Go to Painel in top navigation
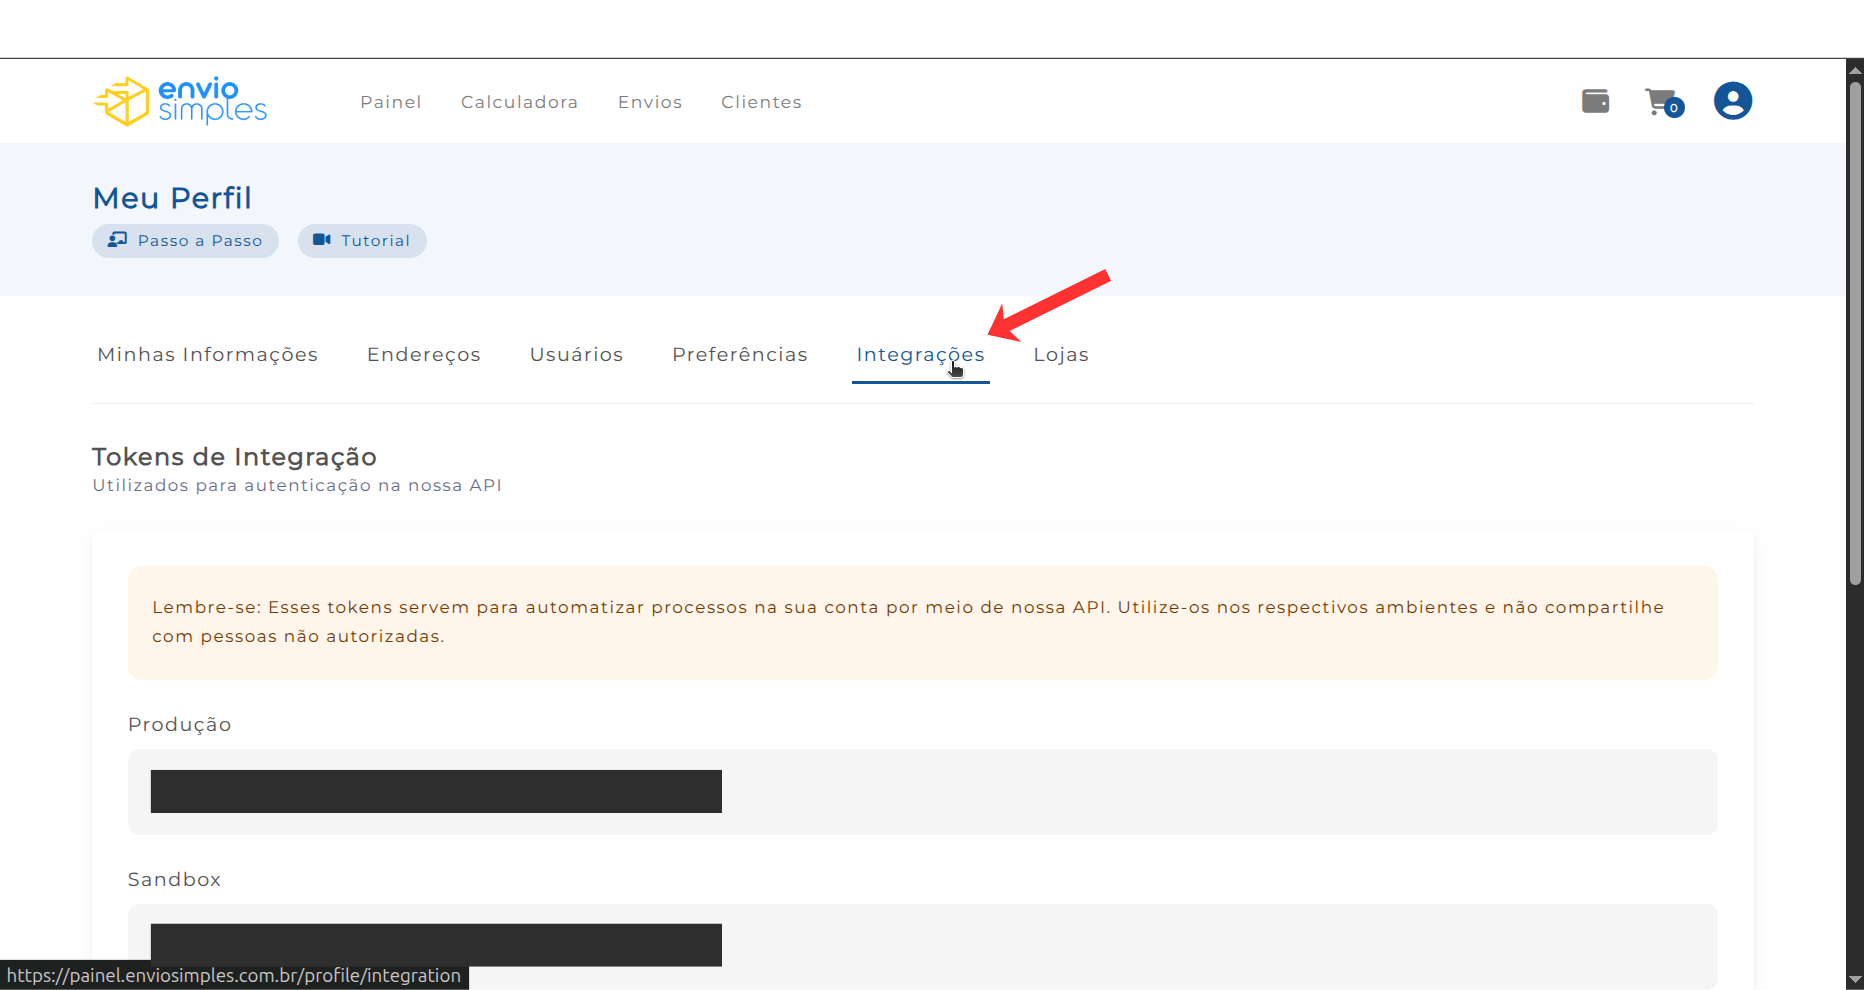Viewport: 1864px width, 990px height. click(x=391, y=102)
